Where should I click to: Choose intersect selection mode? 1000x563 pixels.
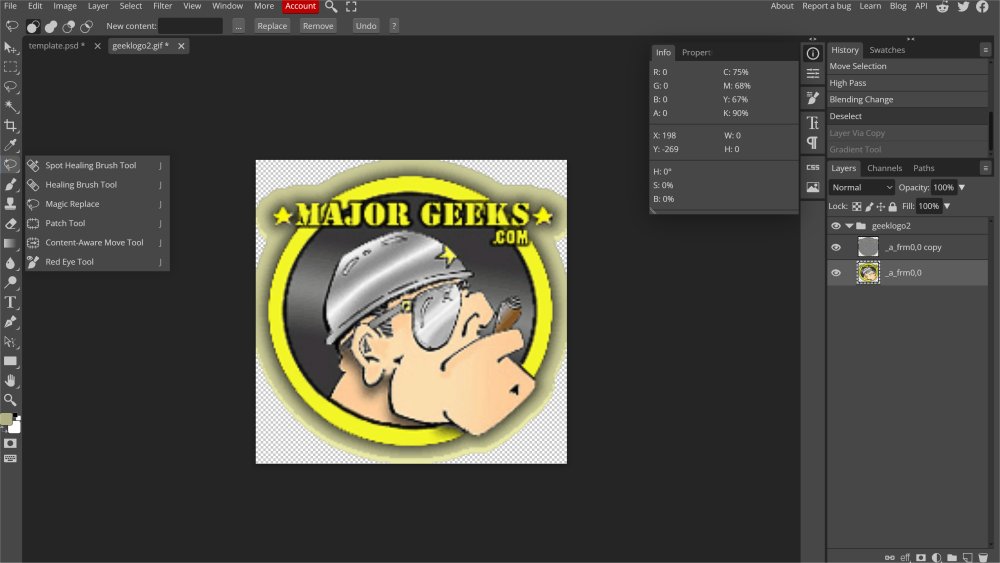coord(86,26)
